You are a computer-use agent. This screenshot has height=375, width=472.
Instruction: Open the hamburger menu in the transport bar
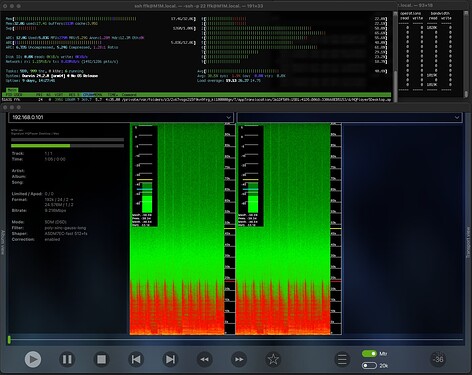tap(342, 359)
